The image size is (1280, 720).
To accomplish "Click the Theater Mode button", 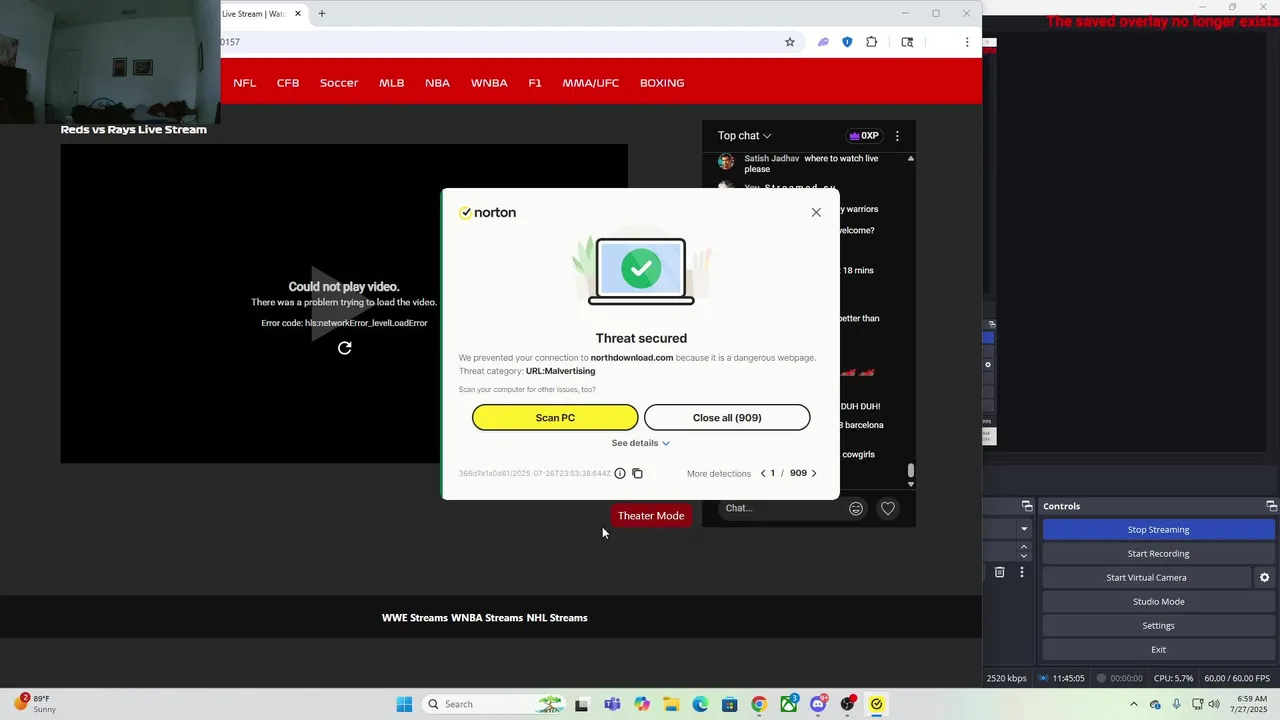I will point(651,516).
